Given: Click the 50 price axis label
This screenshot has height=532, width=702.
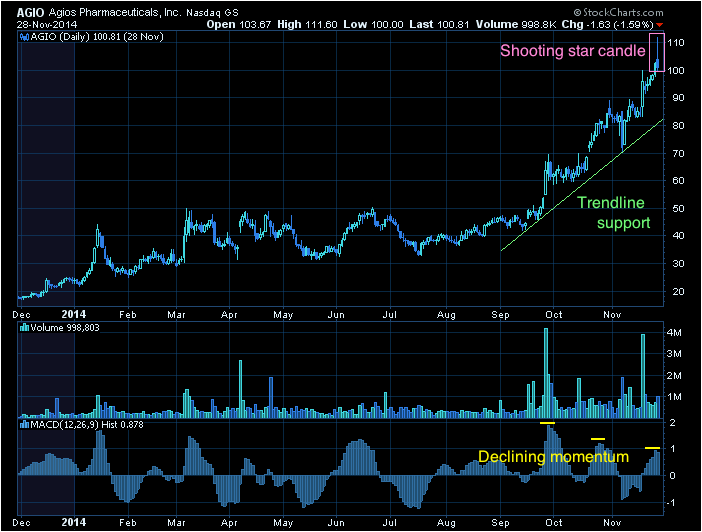Looking at the screenshot, I should click(x=678, y=208).
